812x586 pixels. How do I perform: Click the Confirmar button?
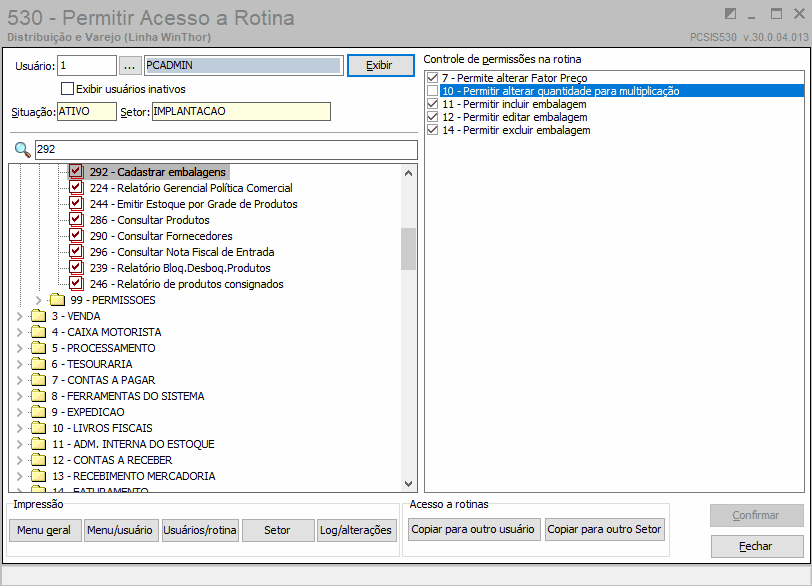(x=757, y=515)
